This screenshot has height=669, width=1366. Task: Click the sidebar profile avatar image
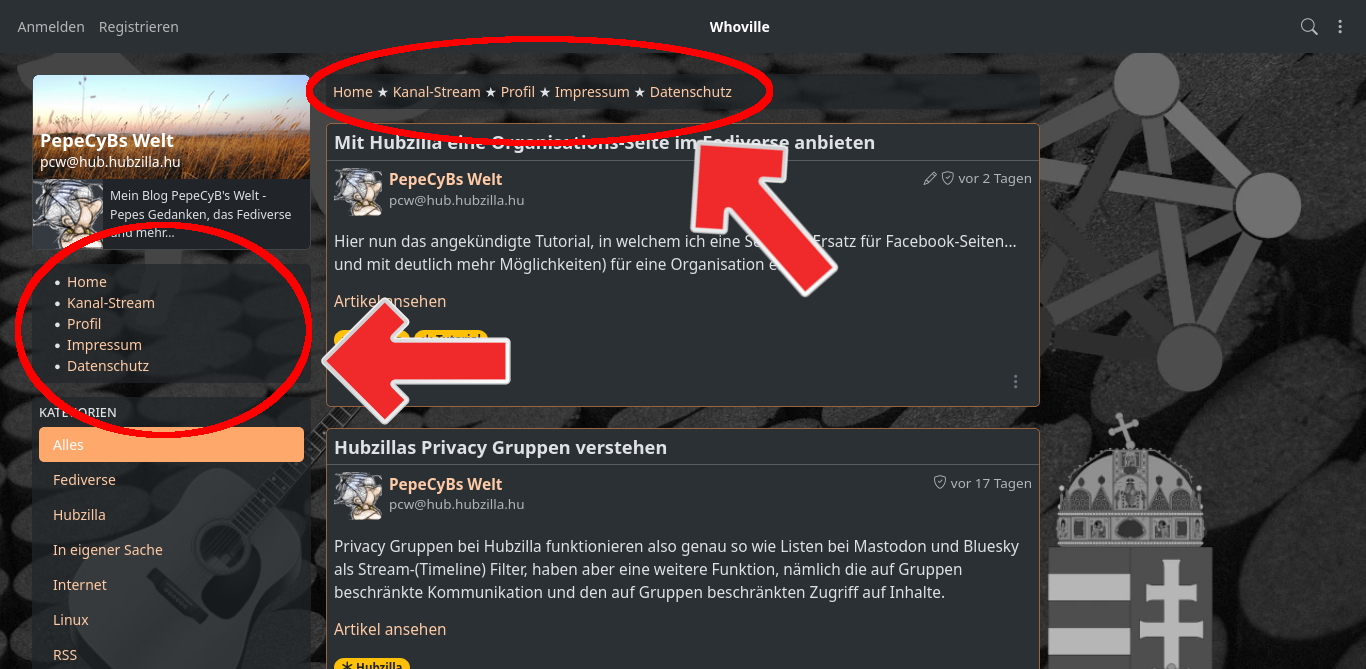pos(68,214)
